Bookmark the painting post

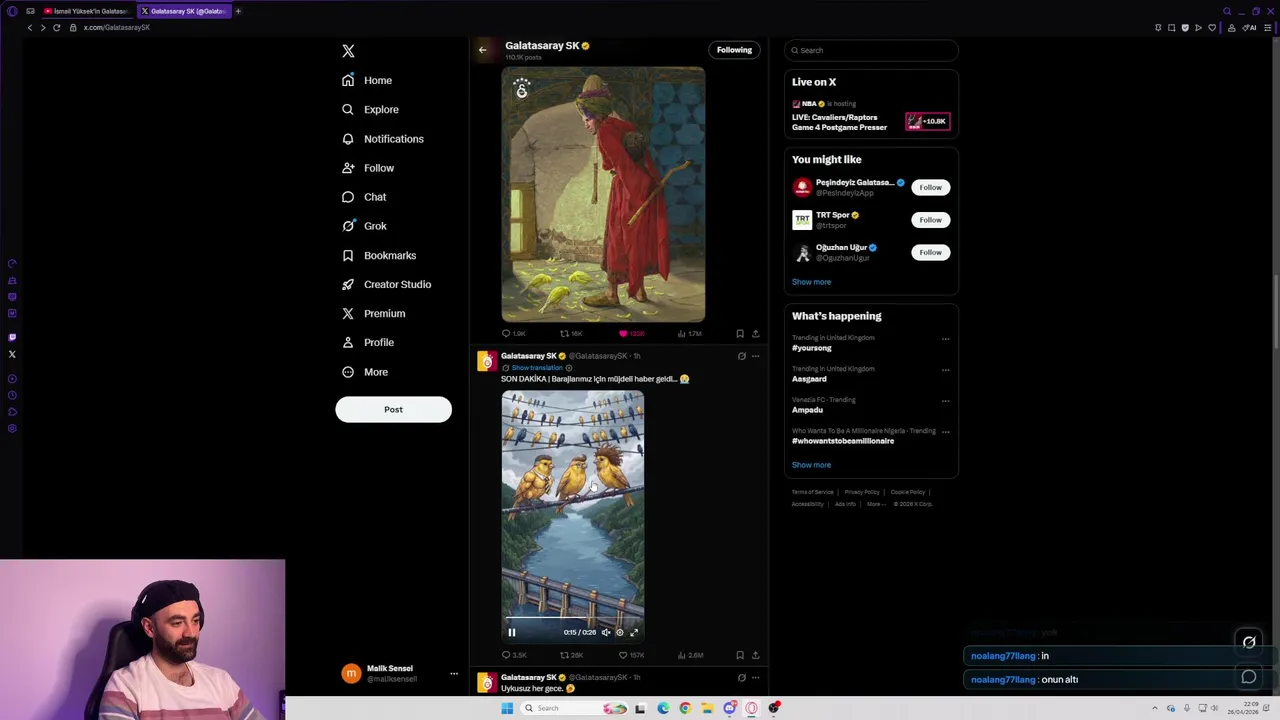click(x=739, y=334)
